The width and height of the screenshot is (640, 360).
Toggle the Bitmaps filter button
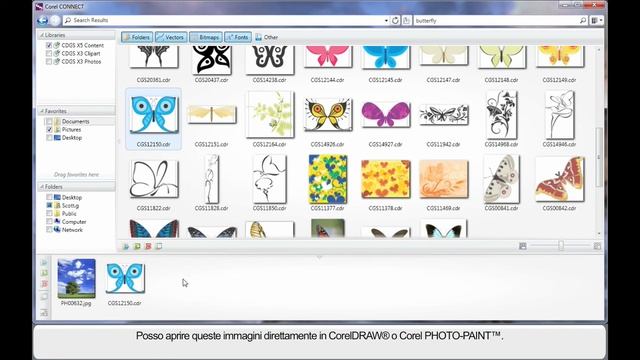click(206, 37)
